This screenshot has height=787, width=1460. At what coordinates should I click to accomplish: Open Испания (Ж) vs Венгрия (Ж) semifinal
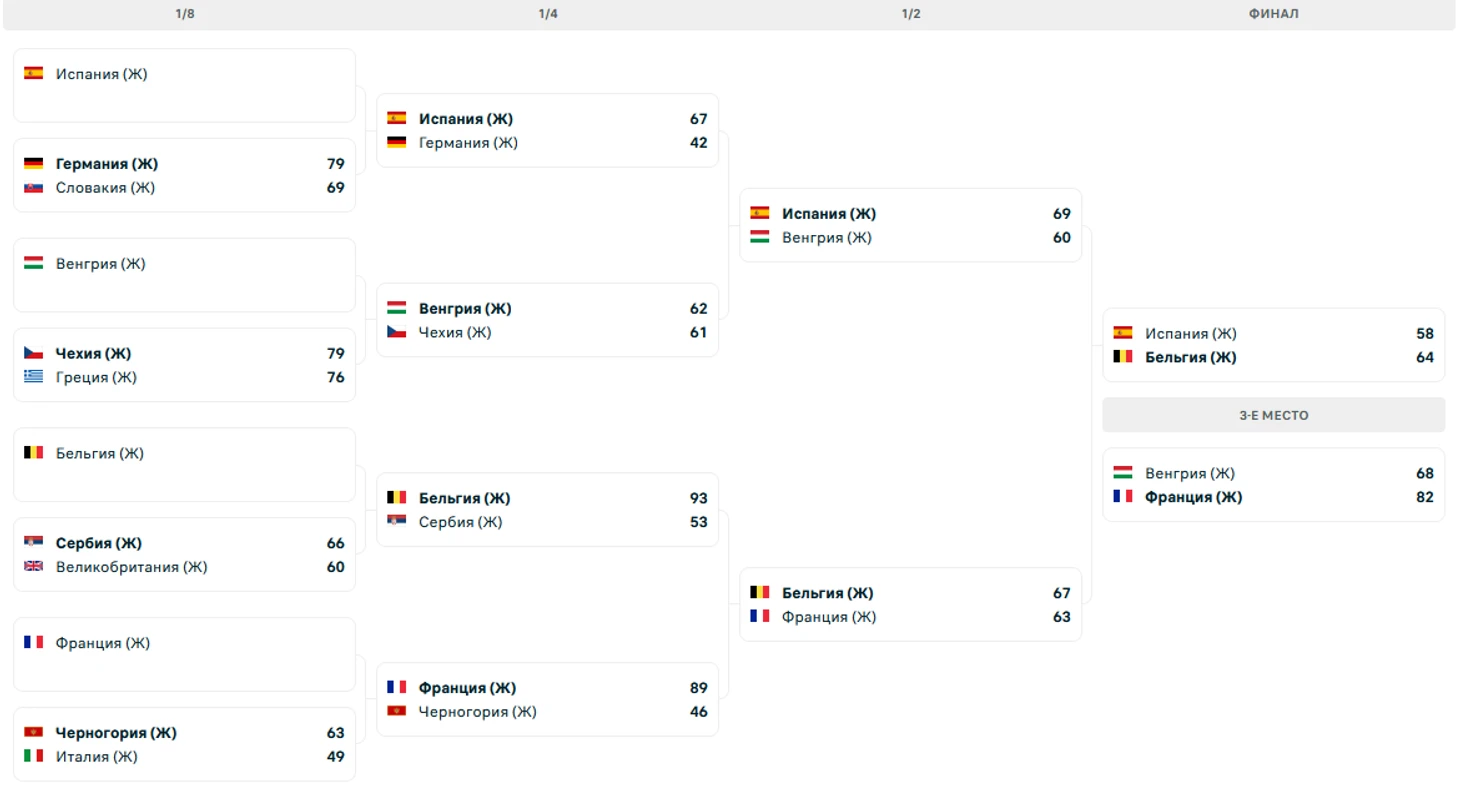[x=911, y=225]
